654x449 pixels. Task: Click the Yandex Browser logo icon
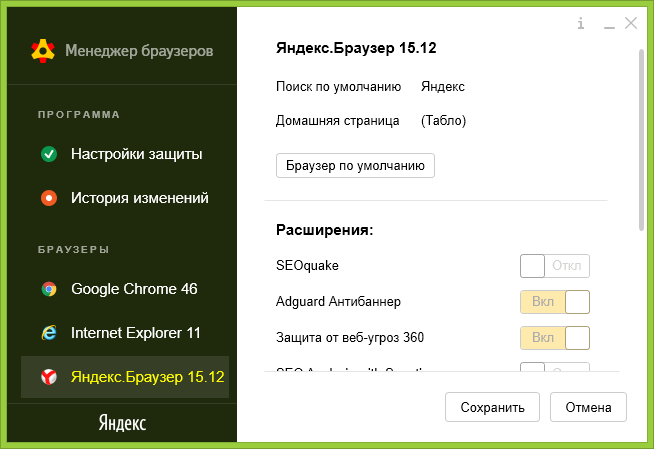coord(49,377)
